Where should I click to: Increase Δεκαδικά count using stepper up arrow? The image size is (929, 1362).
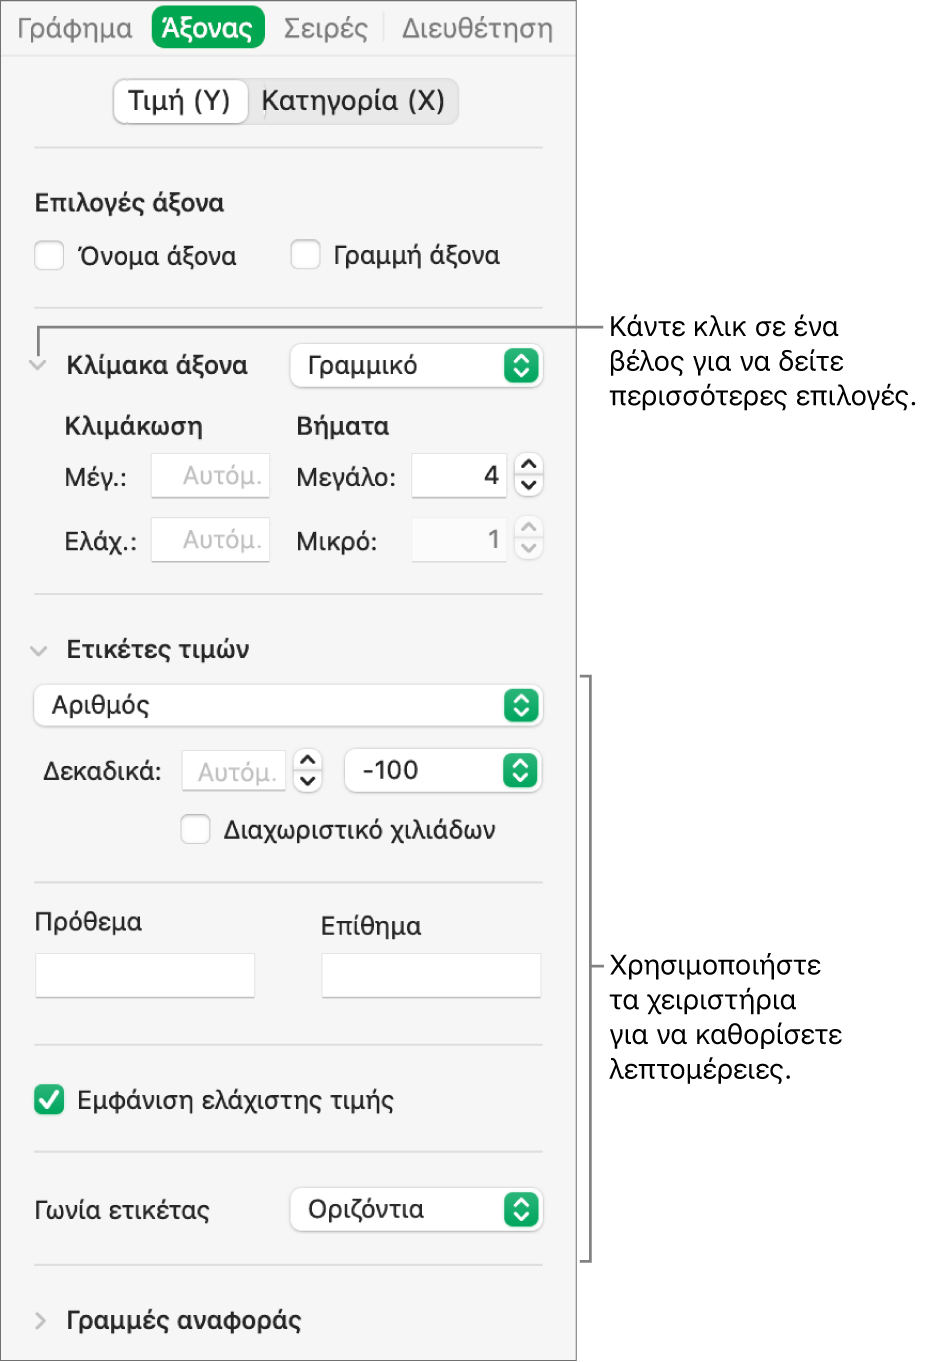click(x=308, y=759)
